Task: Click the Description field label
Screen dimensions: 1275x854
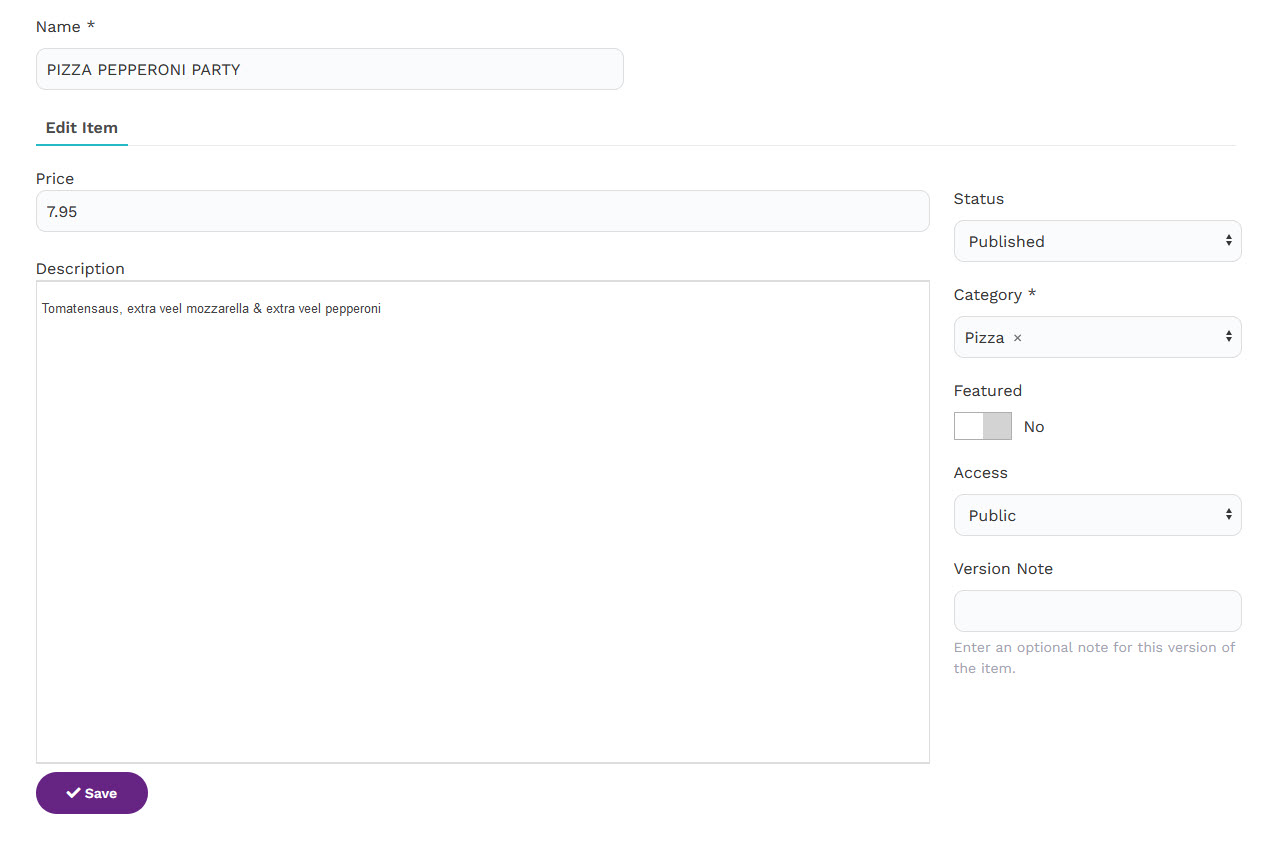Action: tap(80, 269)
